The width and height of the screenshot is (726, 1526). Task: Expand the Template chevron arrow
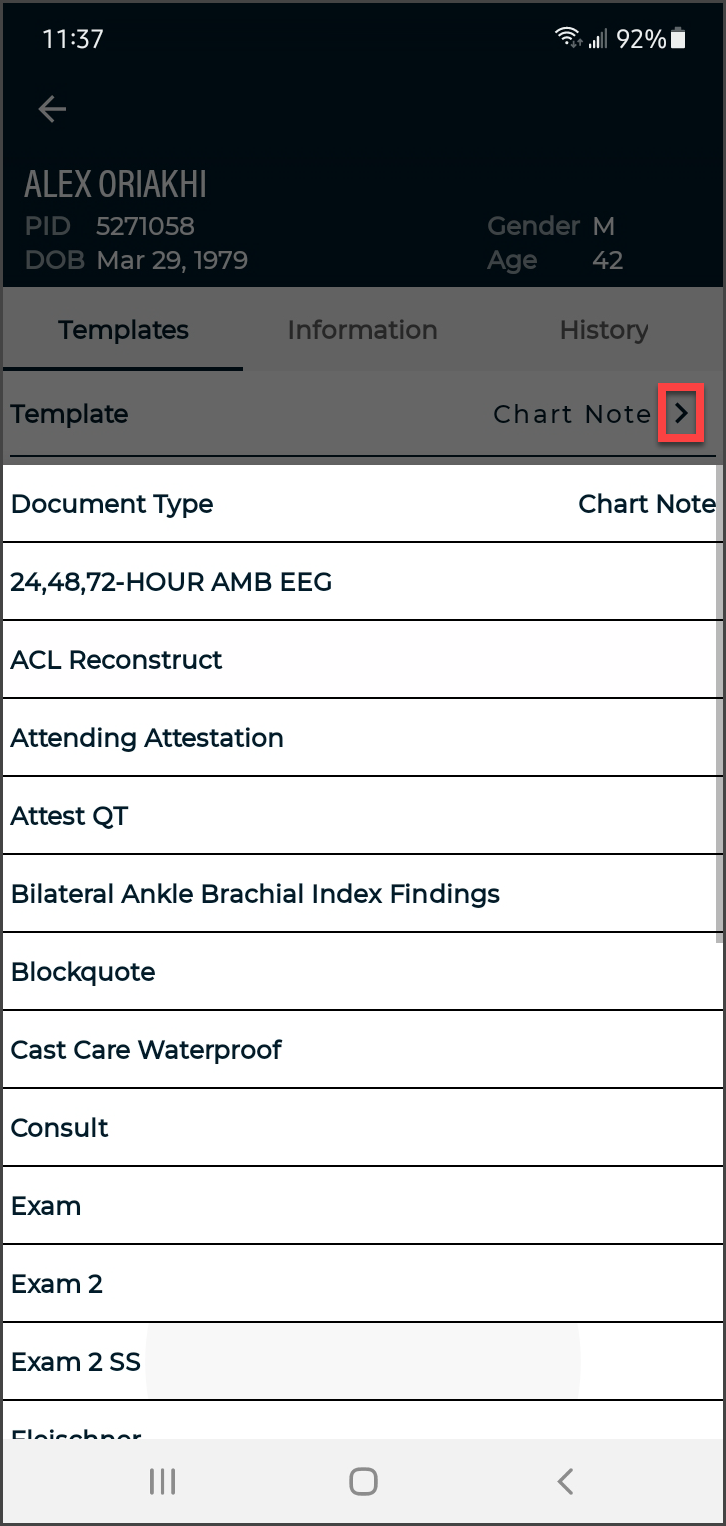(681, 414)
